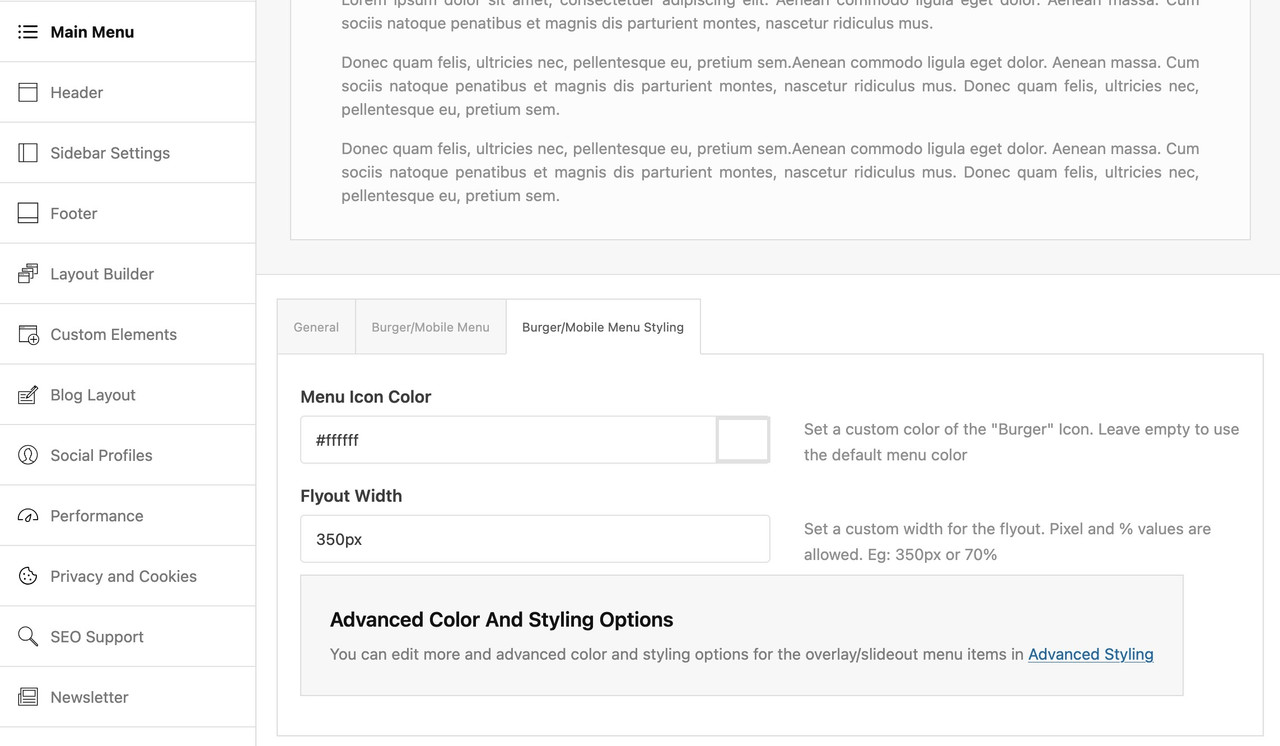The width and height of the screenshot is (1280, 746).
Task: Open the Advanced Styling link
Action: coord(1090,654)
